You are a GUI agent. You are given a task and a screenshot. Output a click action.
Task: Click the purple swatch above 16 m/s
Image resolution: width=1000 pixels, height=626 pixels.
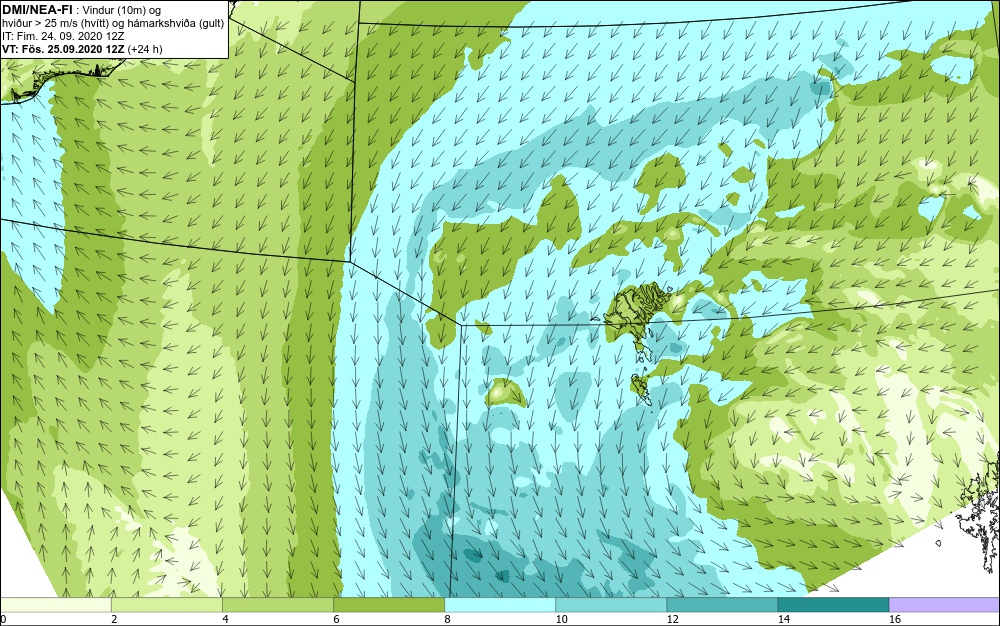pos(945,604)
